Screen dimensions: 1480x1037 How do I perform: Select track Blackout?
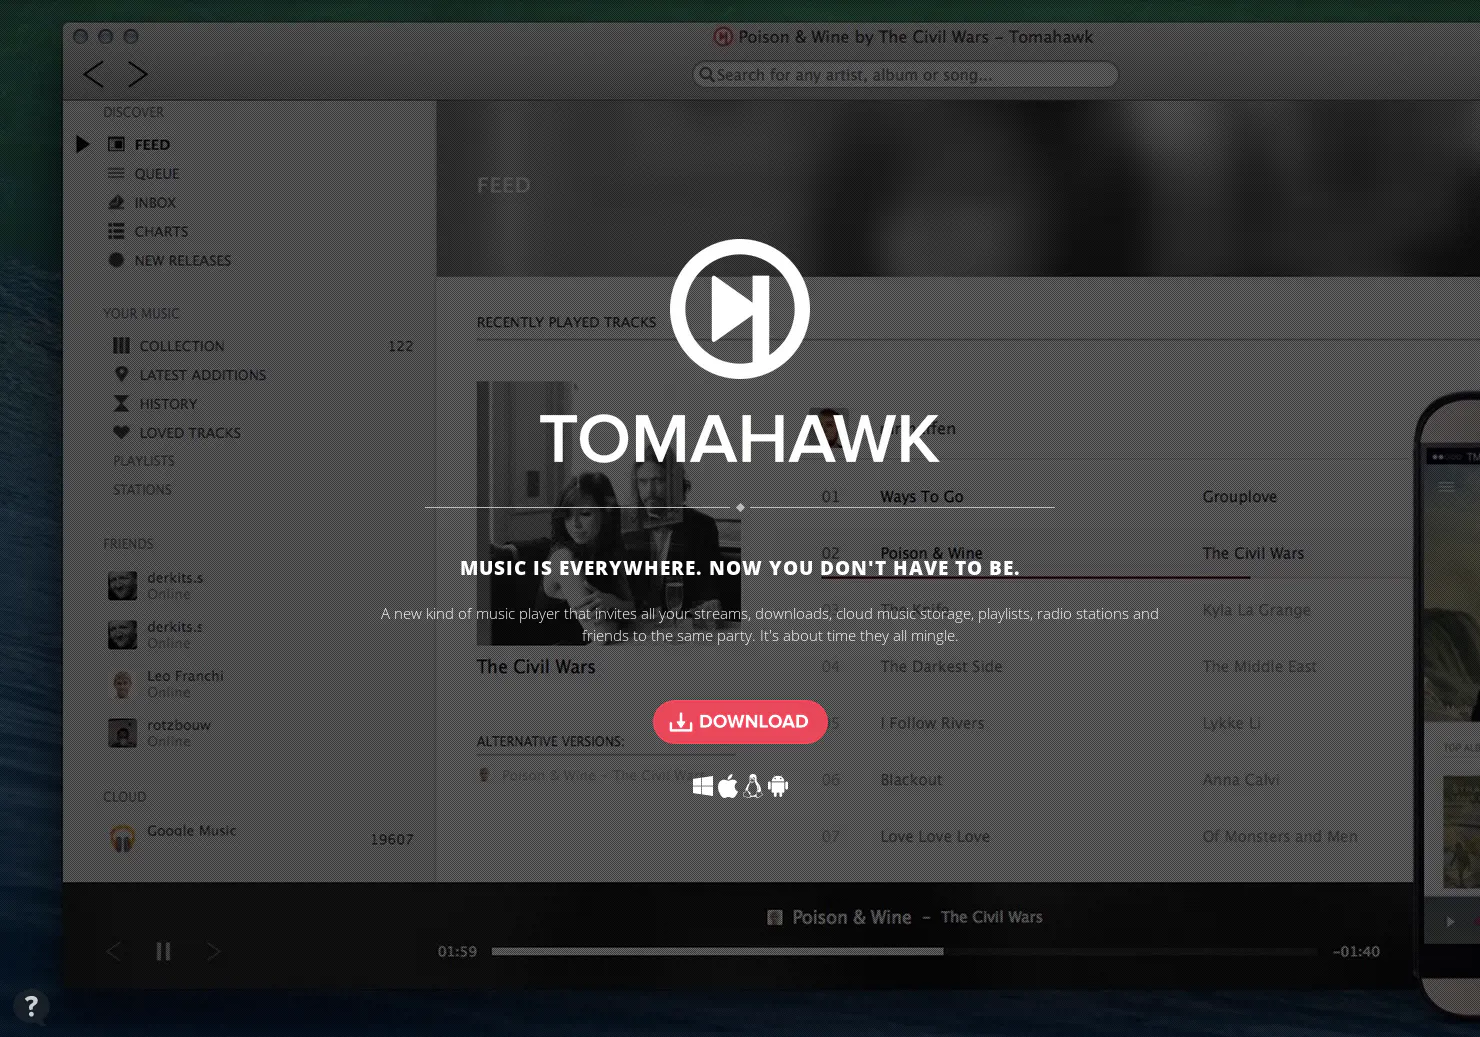click(911, 780)
